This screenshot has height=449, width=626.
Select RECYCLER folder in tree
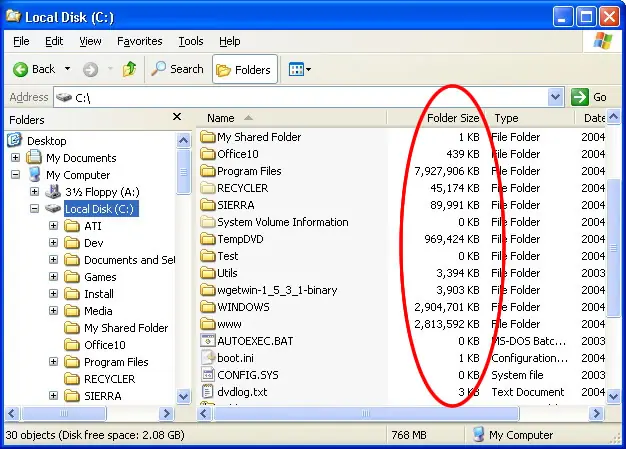tap(109, 379)
